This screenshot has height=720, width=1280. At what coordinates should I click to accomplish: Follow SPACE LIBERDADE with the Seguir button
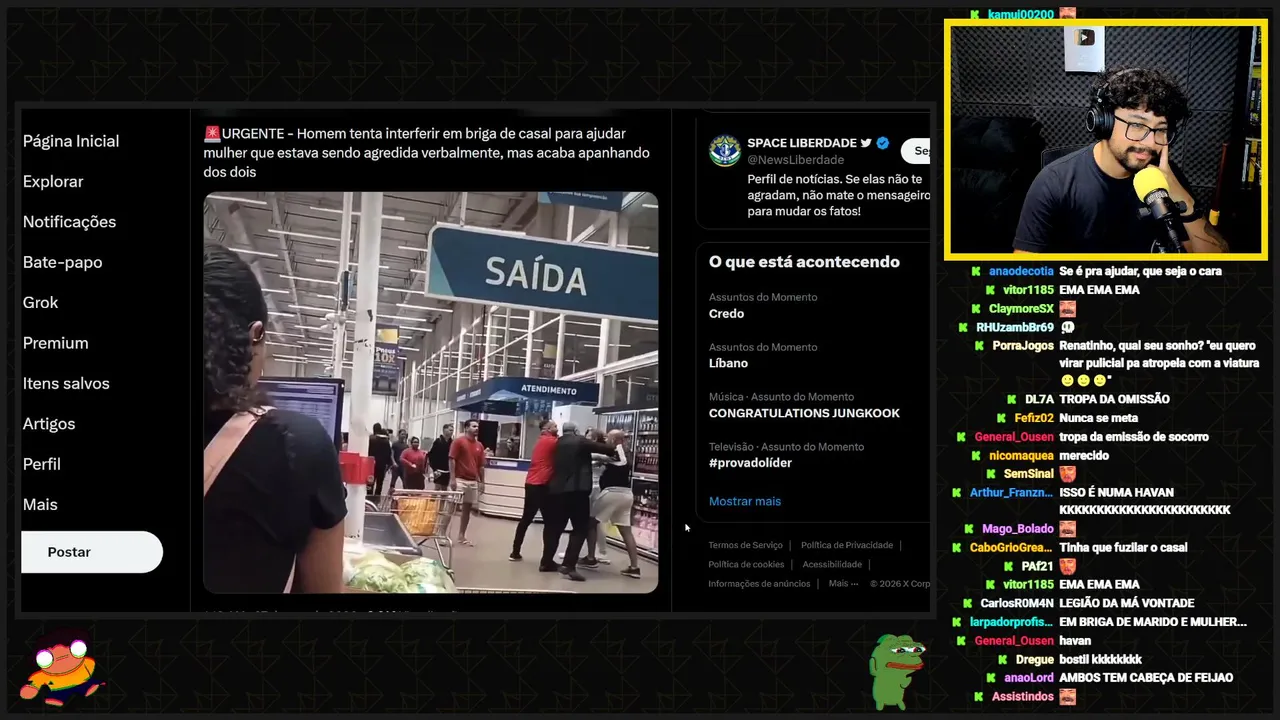(916, 151)
